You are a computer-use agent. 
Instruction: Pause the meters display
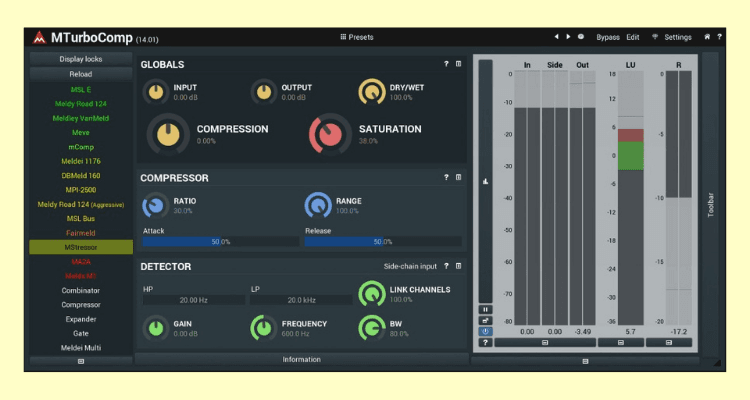485,310
